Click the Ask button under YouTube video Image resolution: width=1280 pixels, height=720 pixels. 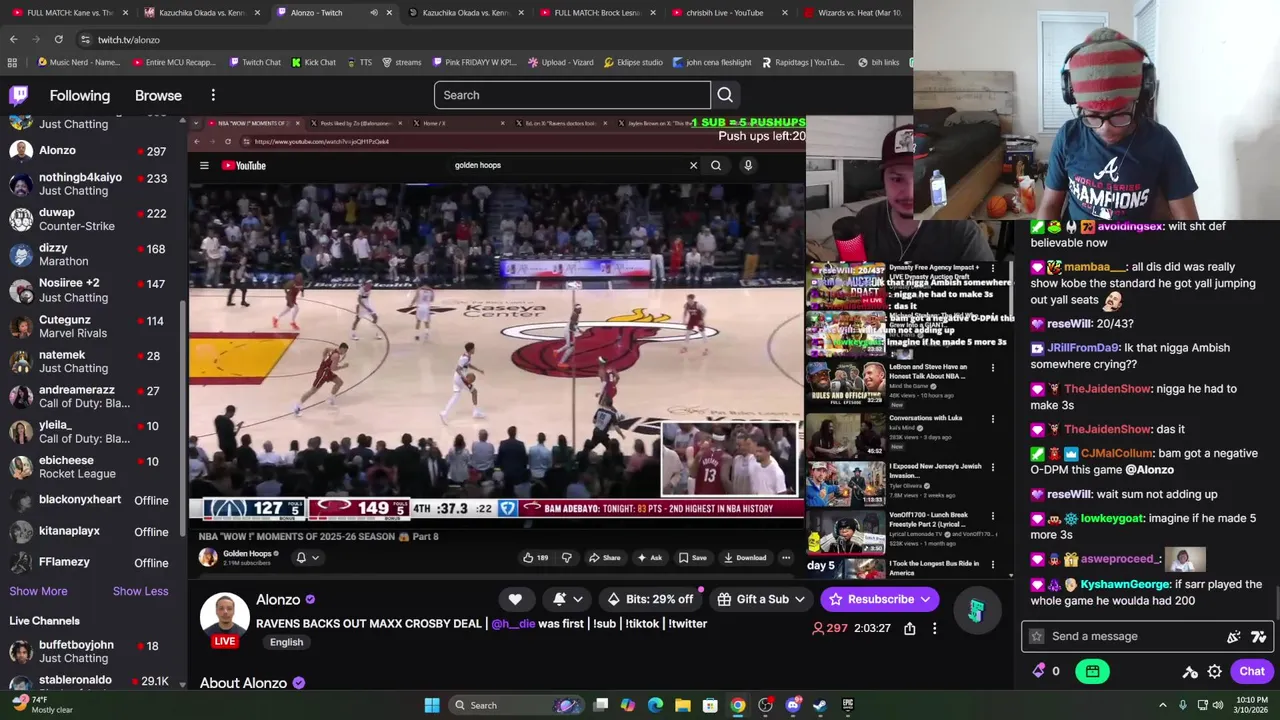[649, 558]
